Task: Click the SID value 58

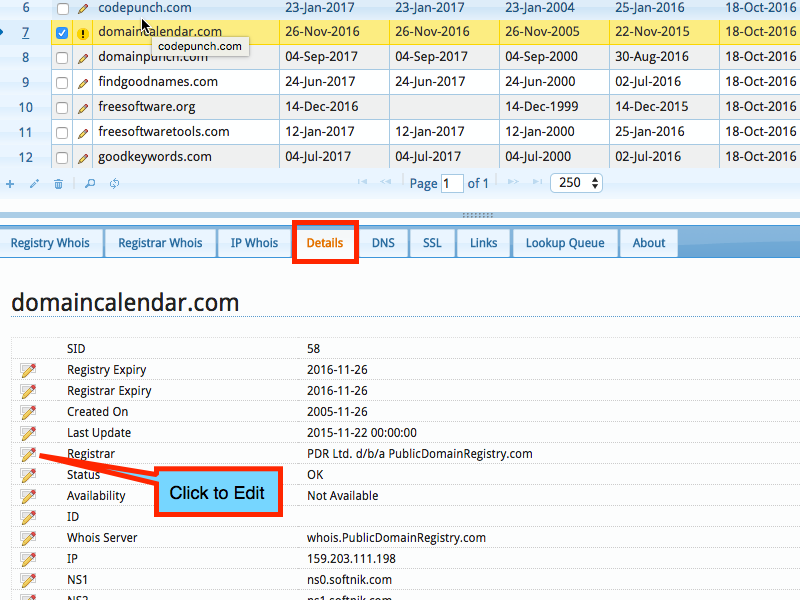Action: (x=313, y=349)
